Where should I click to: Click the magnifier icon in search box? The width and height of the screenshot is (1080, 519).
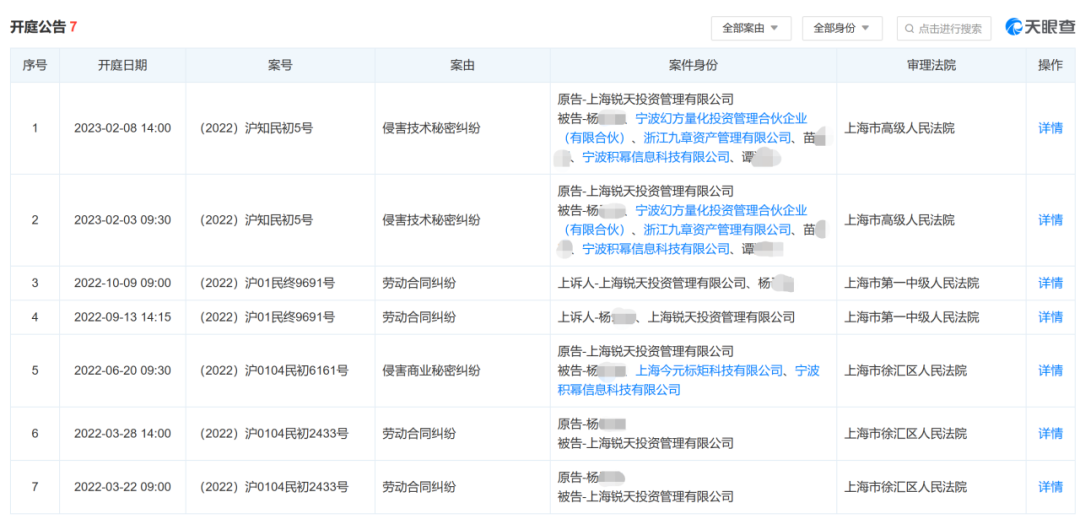tap(909, 29)
